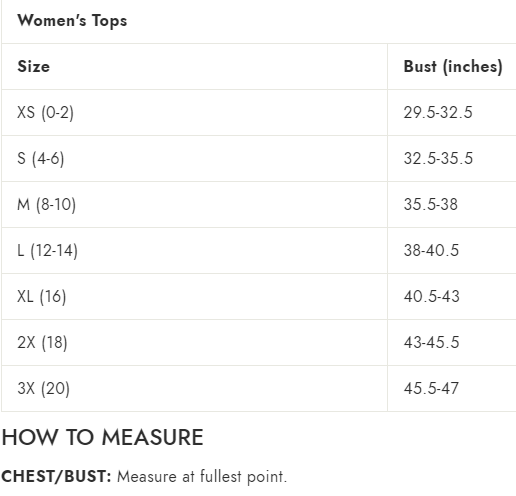Image resolution: width=516 pixels, height=496 pixels.
Task: Select the 29.5-32.5 bust measurement
Action: (x=438, y=112)
